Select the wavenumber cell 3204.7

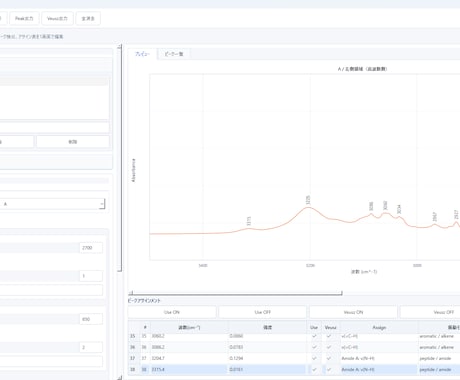click(189, 358)
